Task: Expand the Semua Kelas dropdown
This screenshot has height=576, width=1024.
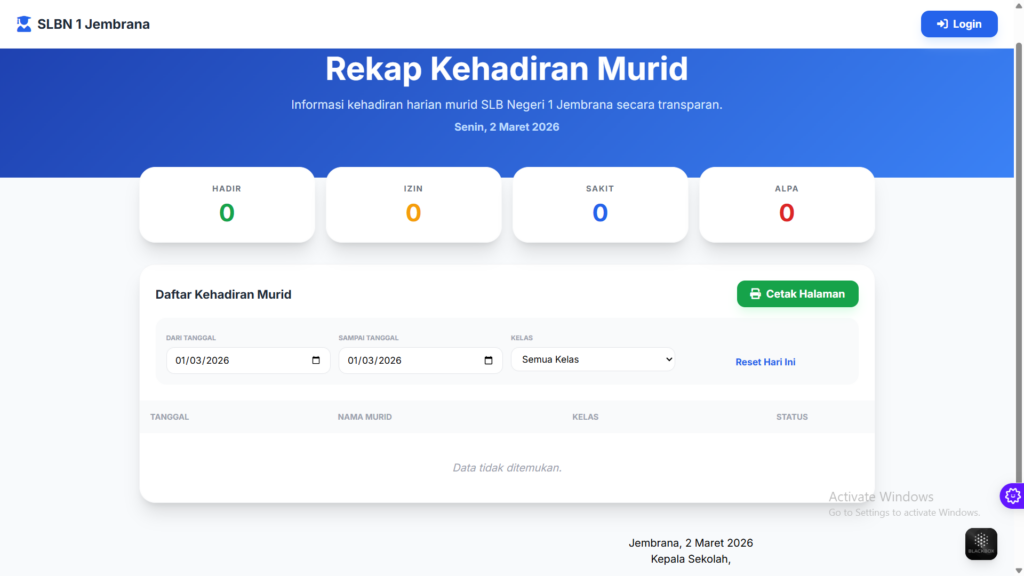Action: point(593,359)
